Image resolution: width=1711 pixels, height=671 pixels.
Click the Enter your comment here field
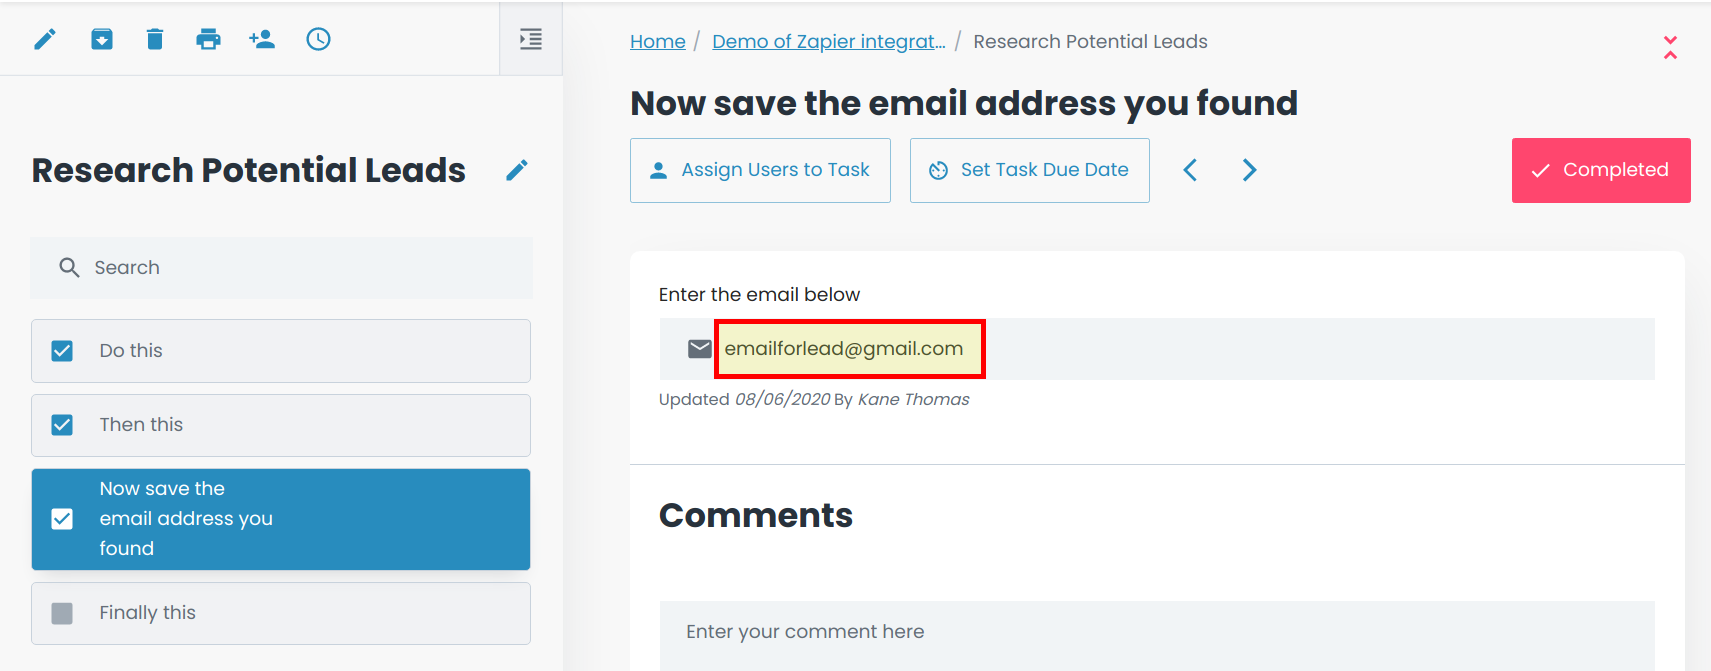pos(1157,632)
